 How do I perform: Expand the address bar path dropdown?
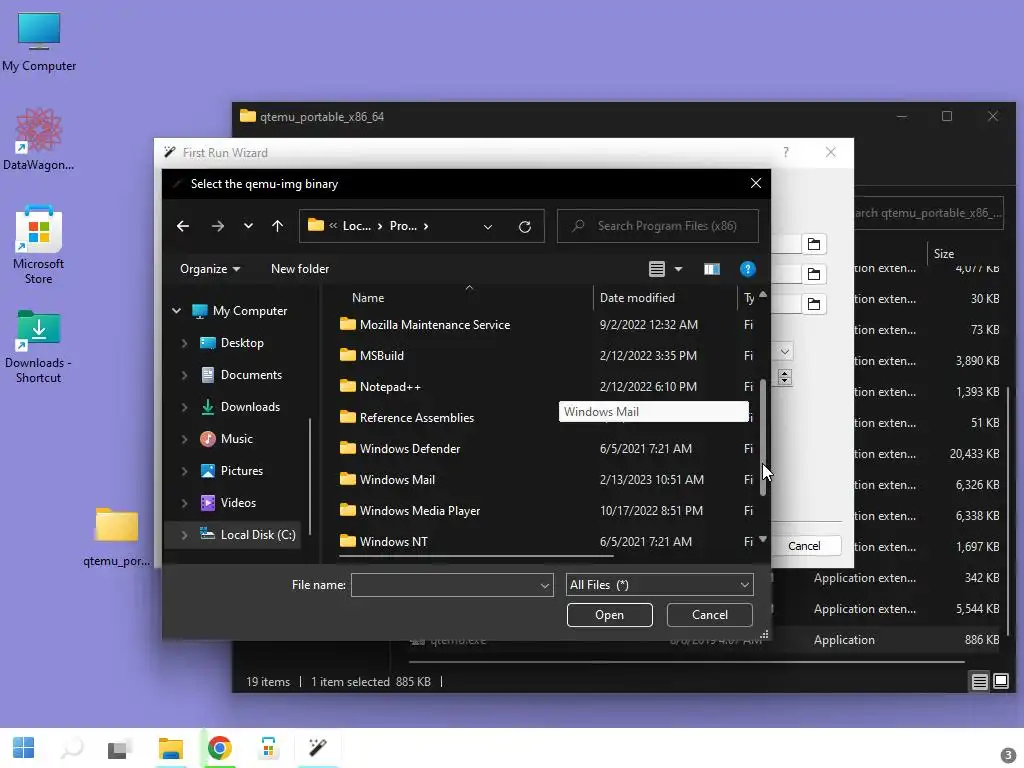click(488, 227)
